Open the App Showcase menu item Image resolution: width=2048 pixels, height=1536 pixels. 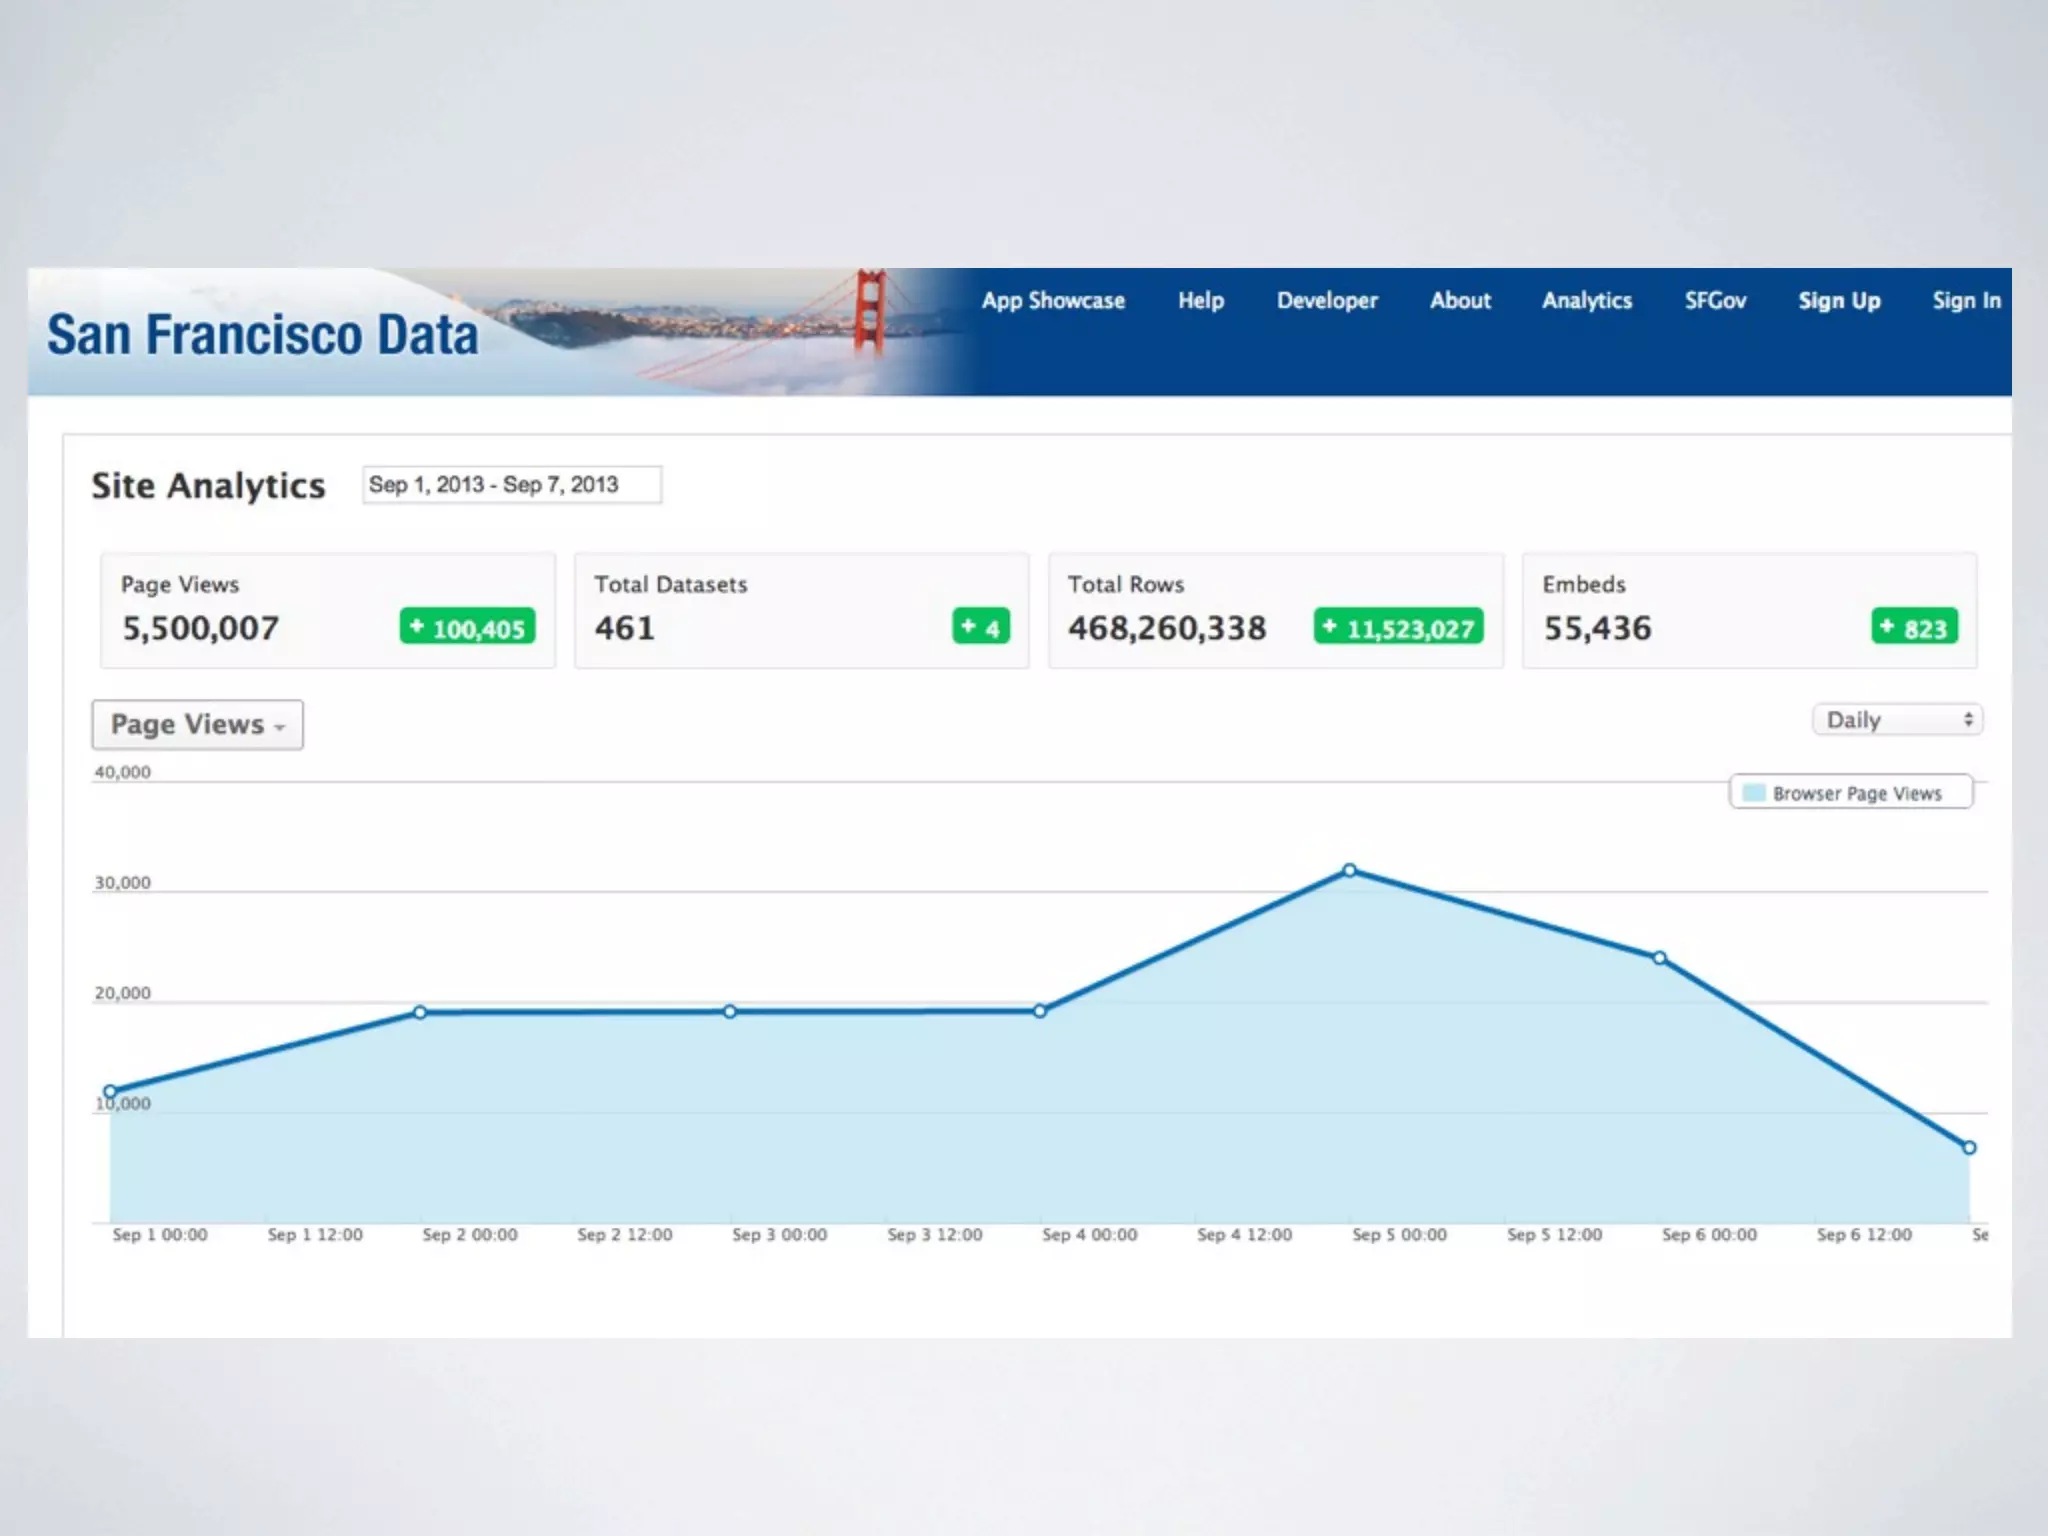tap(1052, 301)
